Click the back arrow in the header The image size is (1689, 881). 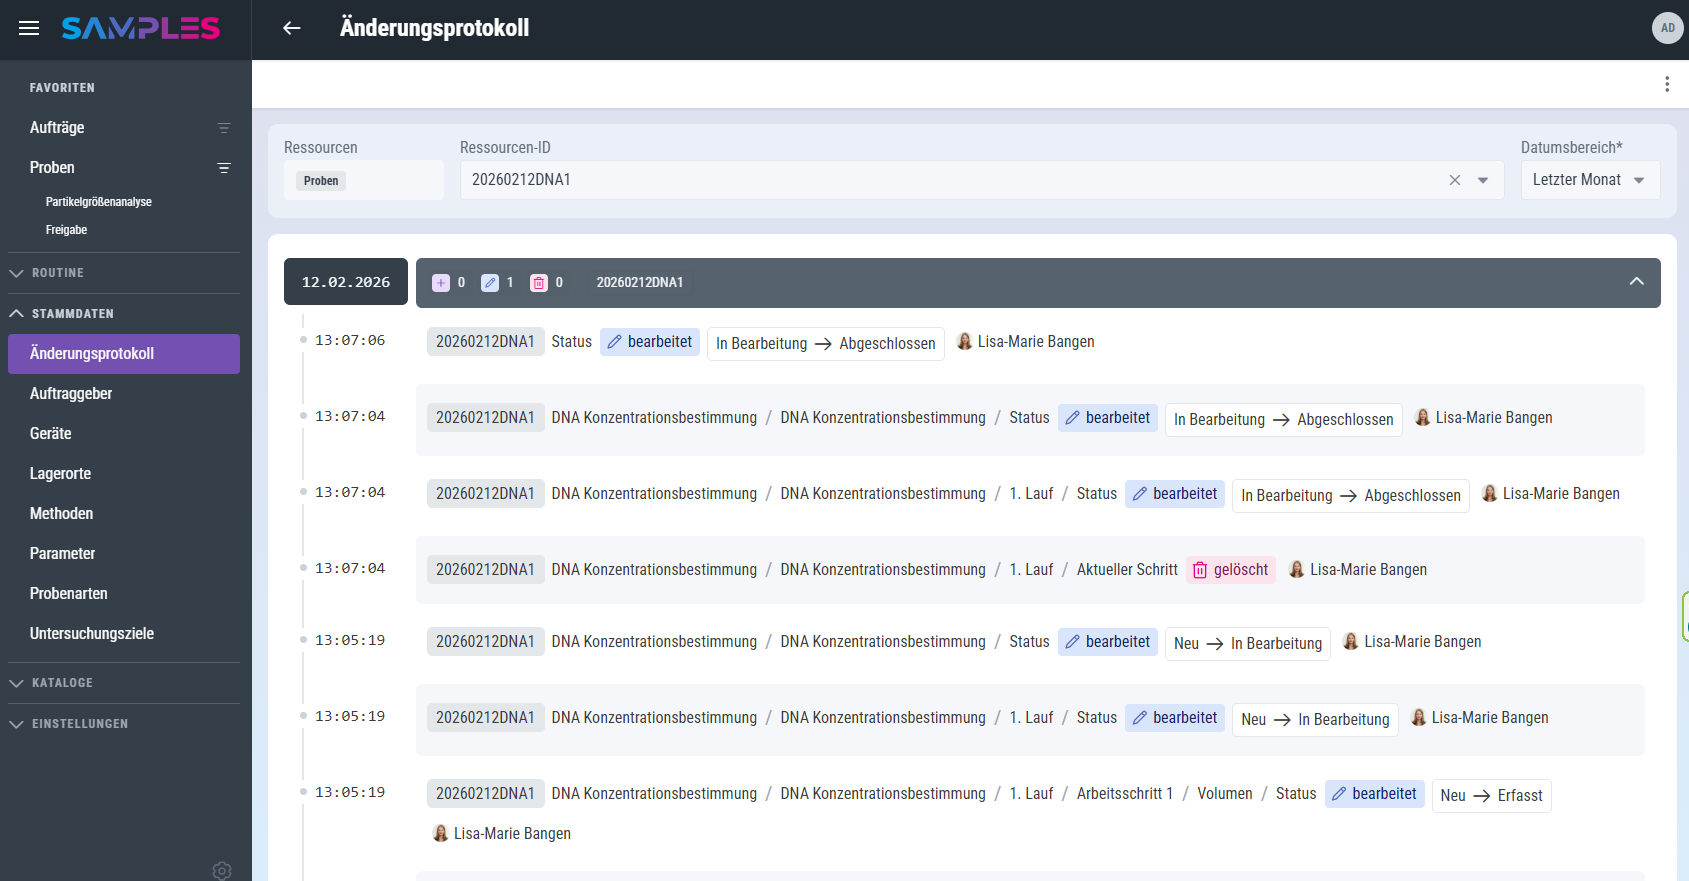(292, 28)
